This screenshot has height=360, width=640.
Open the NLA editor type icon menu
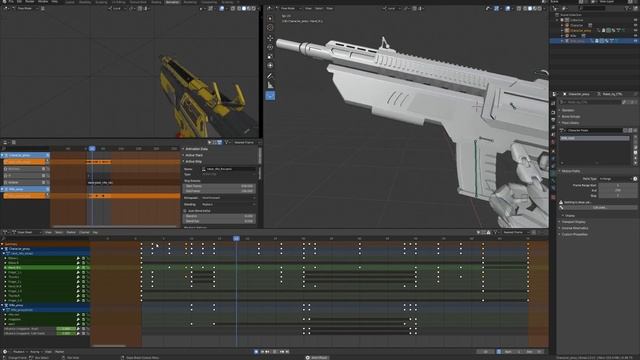(x=6, y=142)
